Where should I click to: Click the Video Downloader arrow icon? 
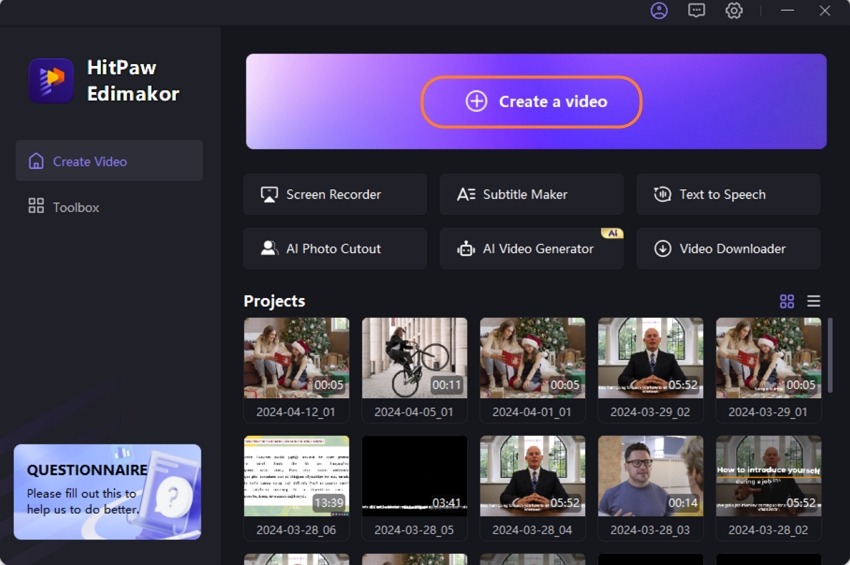pos(662,248)
